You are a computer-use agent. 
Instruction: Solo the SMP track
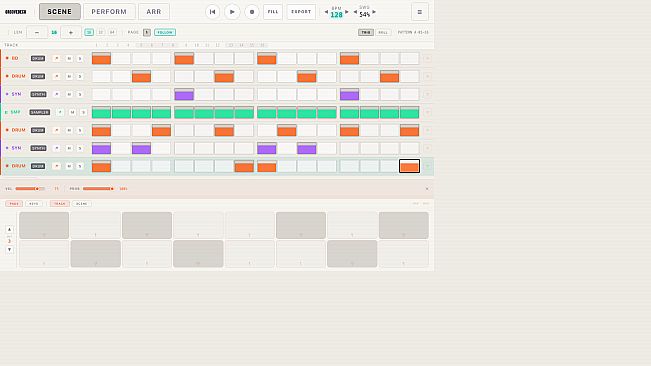point(83,112)
